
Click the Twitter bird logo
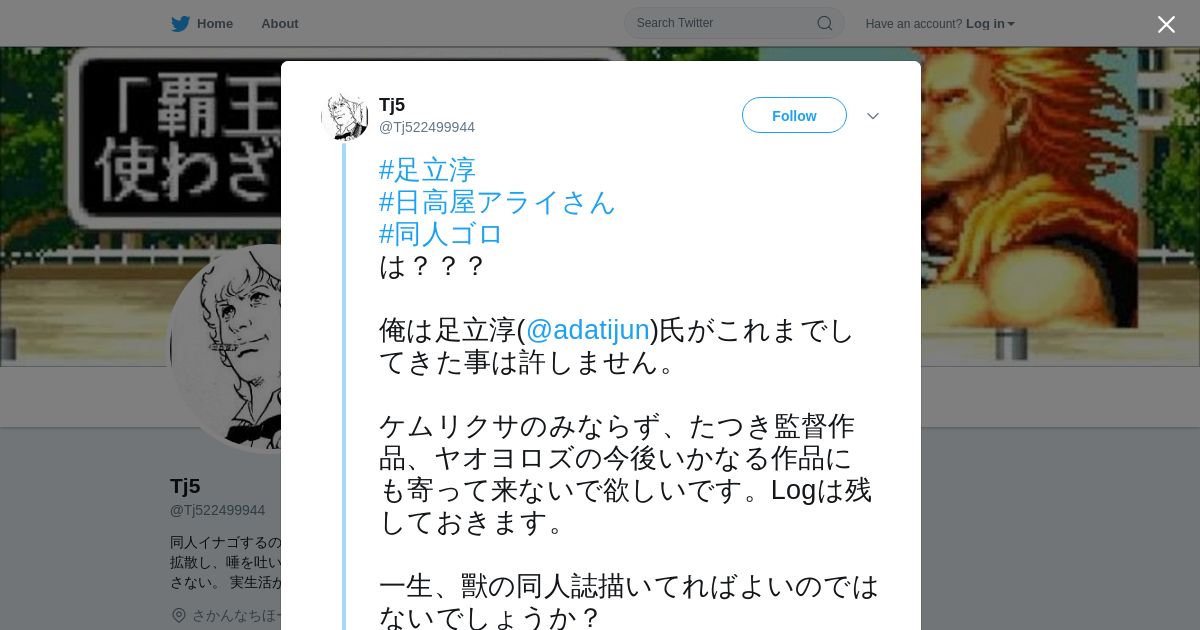[180, 24]
